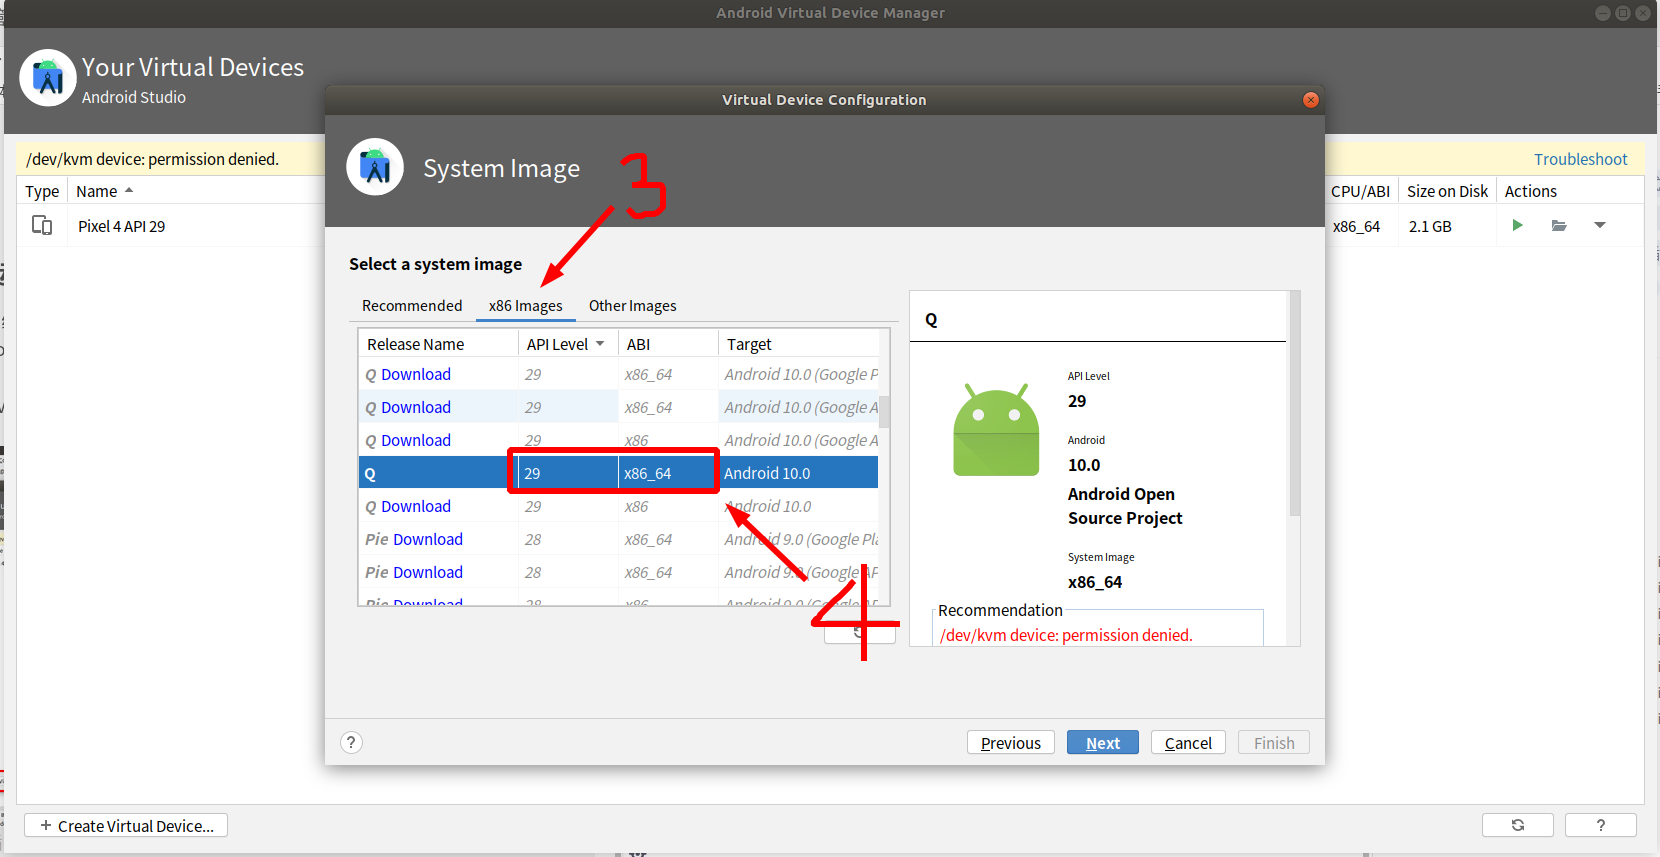
Task: Download Q x86_64 Android 10.0 (Google P…) image
Action: tap(416, 374)
